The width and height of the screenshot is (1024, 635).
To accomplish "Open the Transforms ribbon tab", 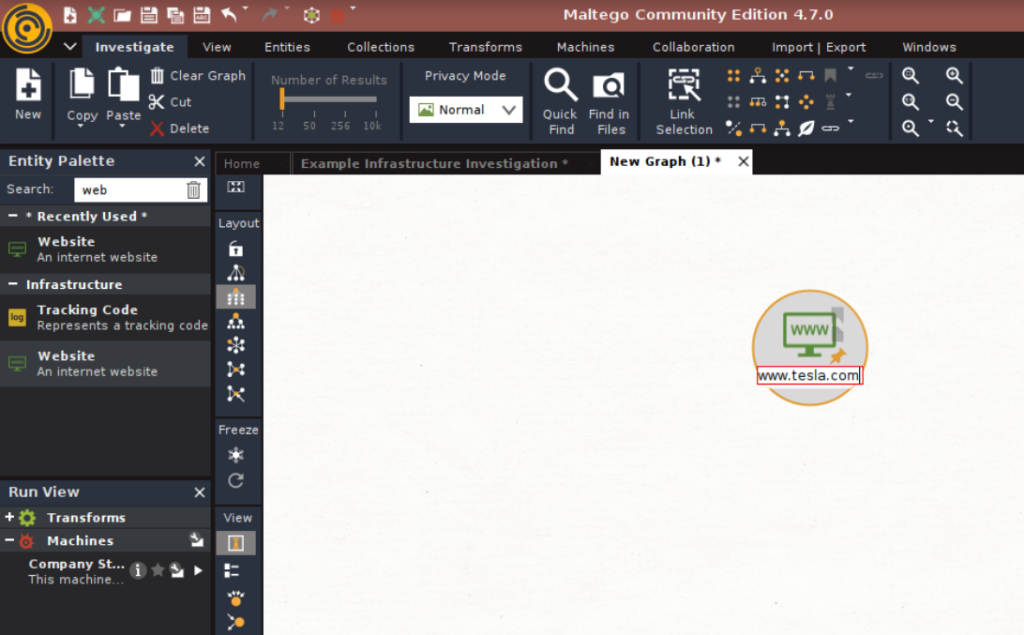I will click(x=485, y=47).
